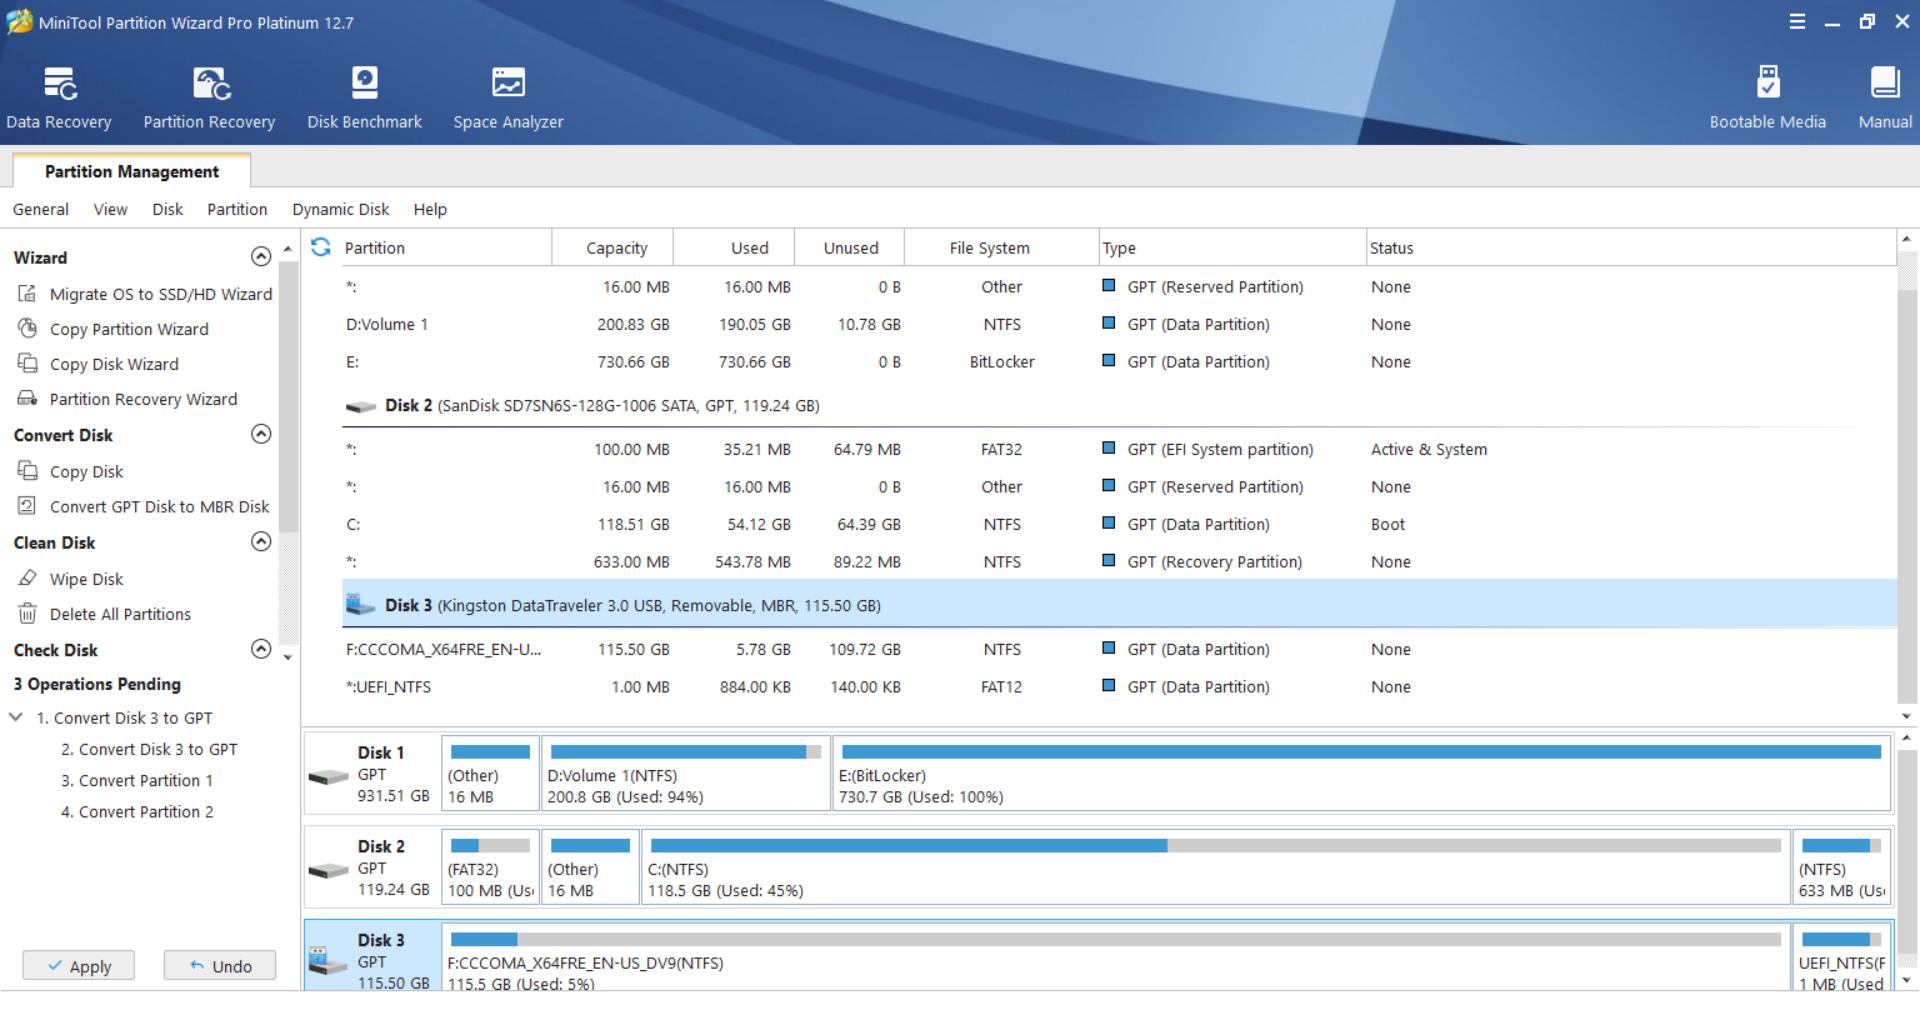Collapse the pending Convert Disk 3 operation
This screenshot has height=1017, width=1920.
coord(16,718)
